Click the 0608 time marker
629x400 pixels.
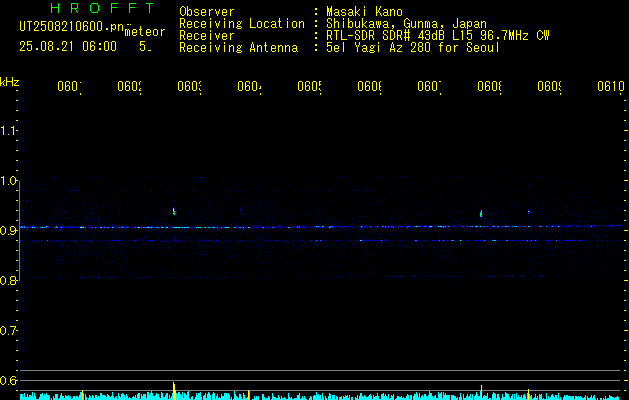click(489, 86)
